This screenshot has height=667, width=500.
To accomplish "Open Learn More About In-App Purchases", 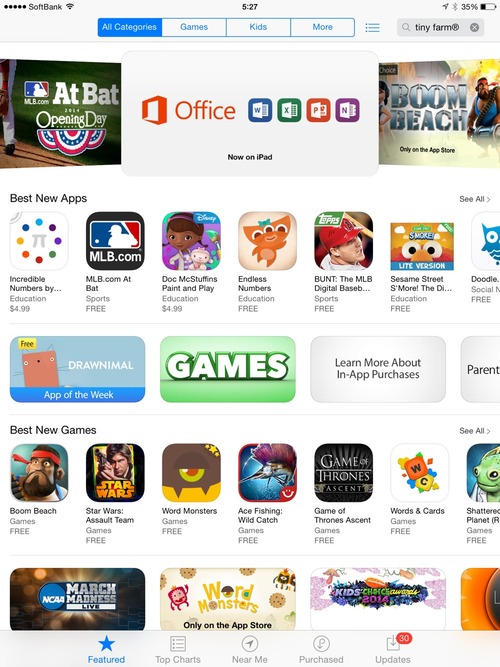I will click(x=378, y=369).
